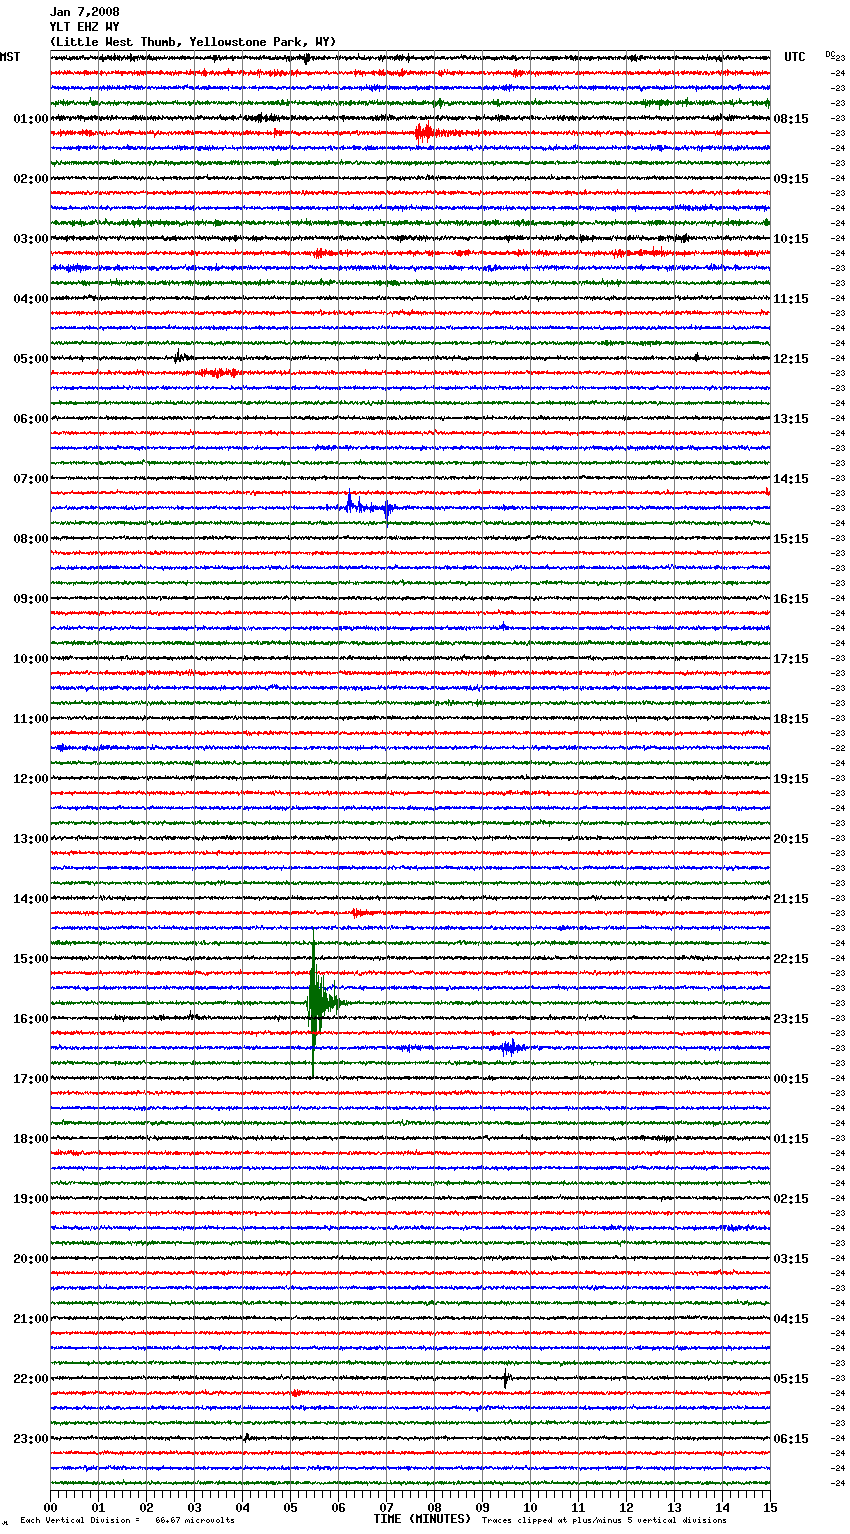Image resolution: width=850 pixels, height=1534 pixels.
Task: Click the MST time zone header
Action: point(10,57)
